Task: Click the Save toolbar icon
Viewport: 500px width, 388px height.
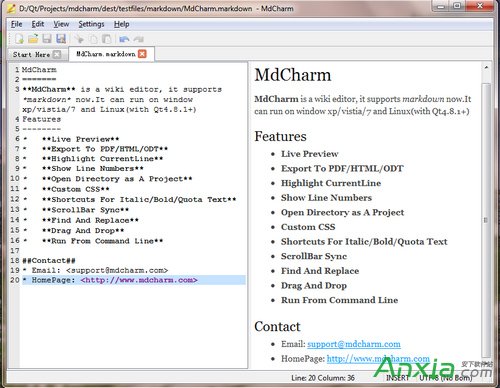Action: (47, 39)
